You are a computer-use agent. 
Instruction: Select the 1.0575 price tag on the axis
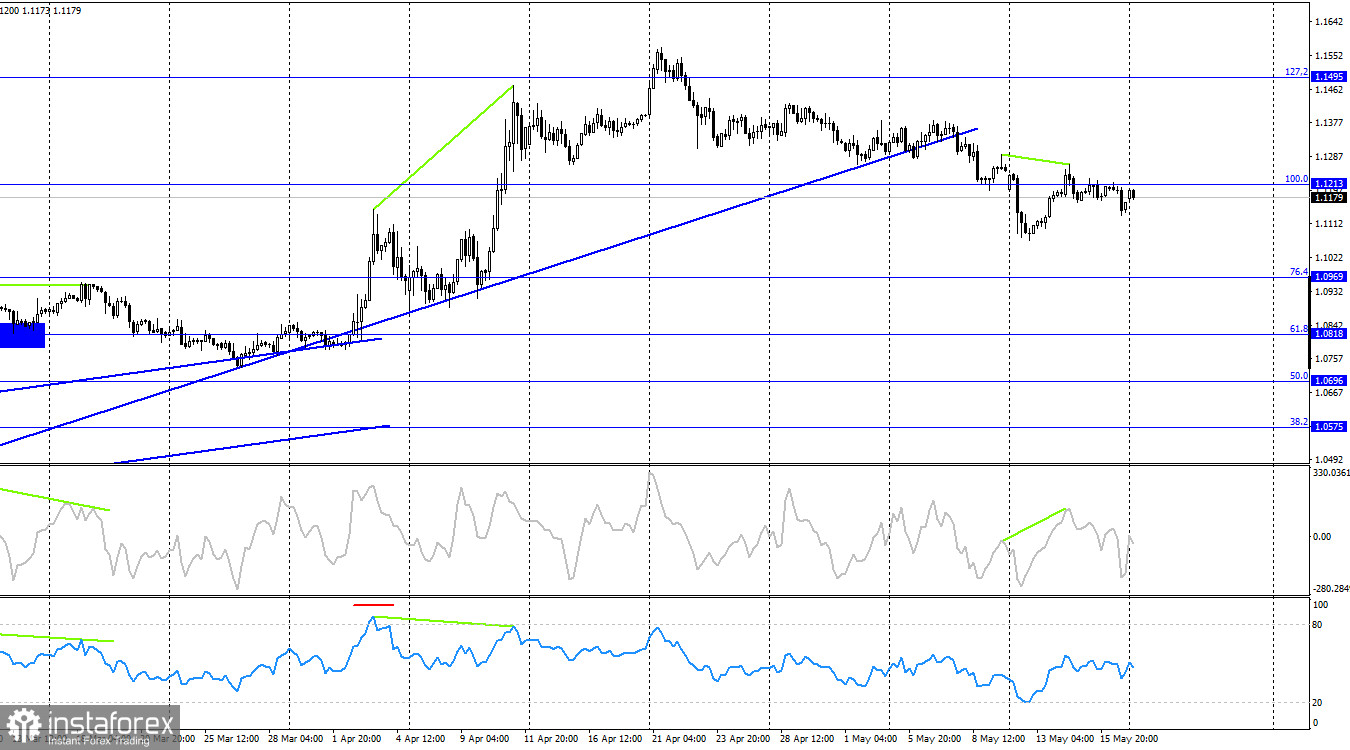1330,427
